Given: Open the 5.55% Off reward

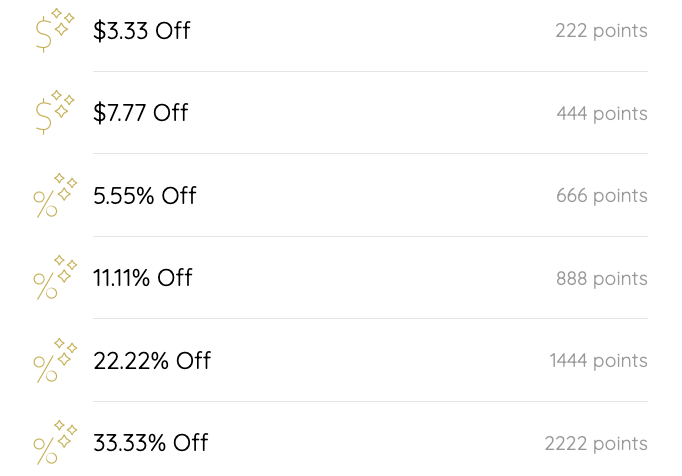Looking at the screenshot, I should [x=145, y=196].
